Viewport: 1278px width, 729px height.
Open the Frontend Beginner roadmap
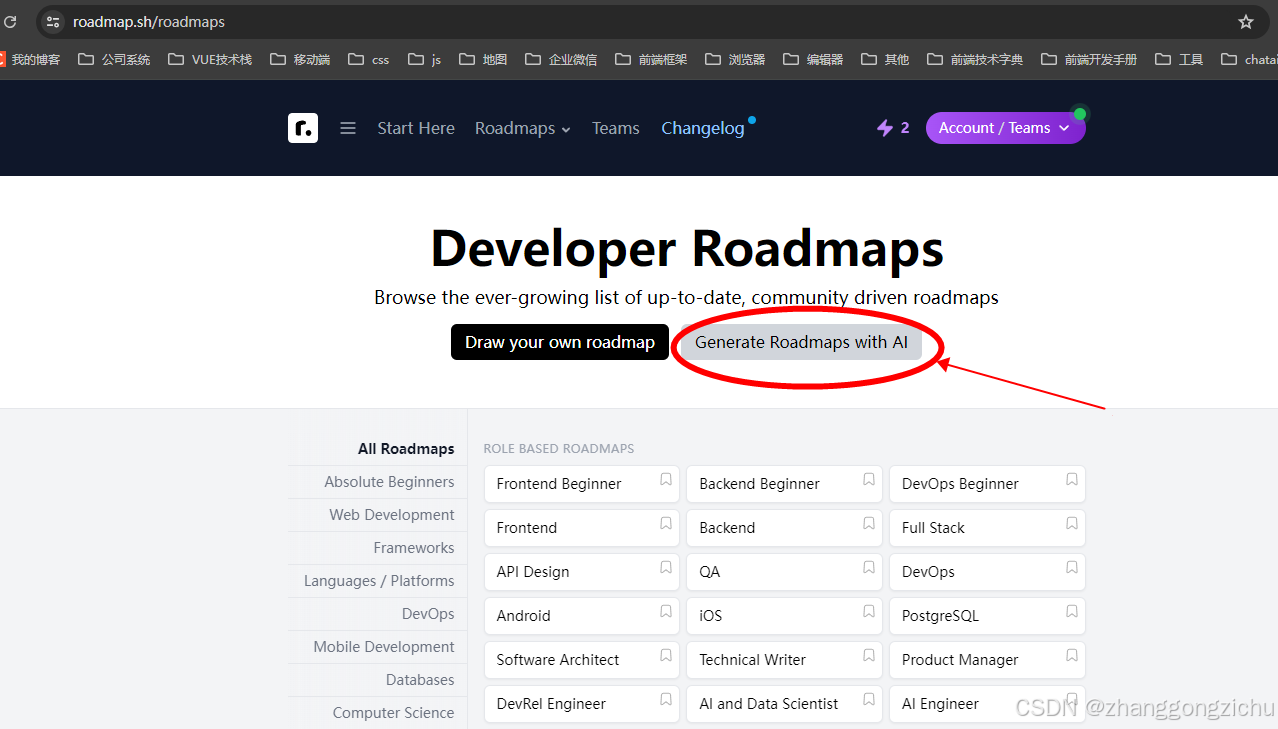(x=581, y=484)
